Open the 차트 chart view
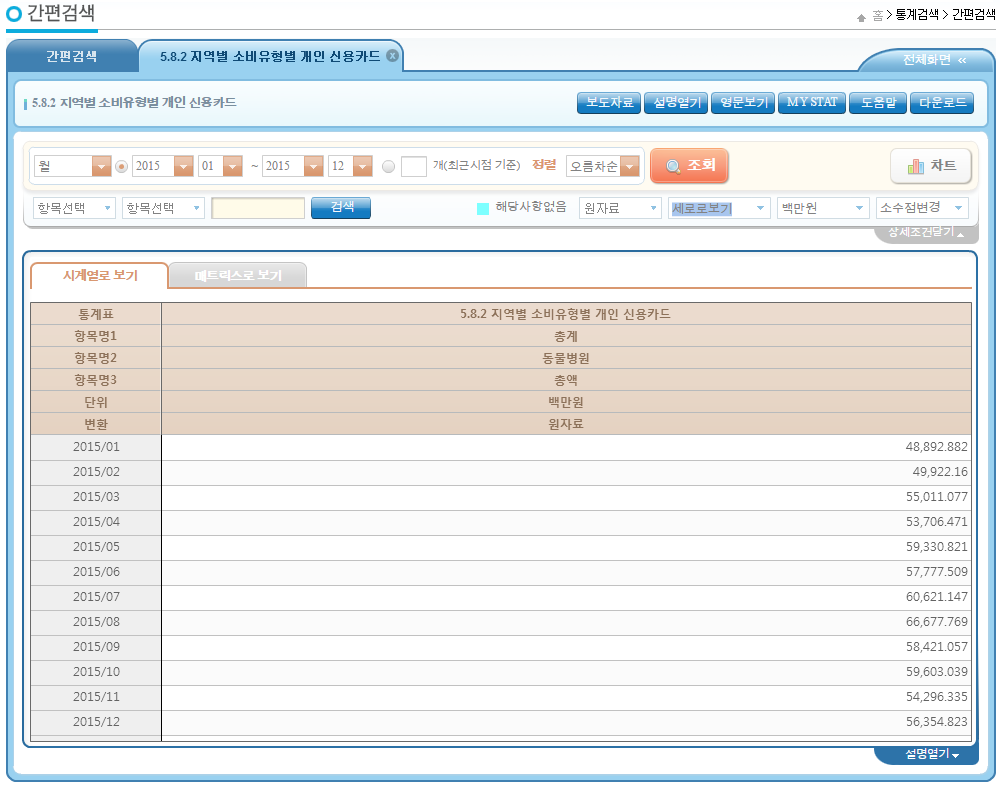Image resolution: width=1000 pixels, height=786 pixels. coord(931,166)
